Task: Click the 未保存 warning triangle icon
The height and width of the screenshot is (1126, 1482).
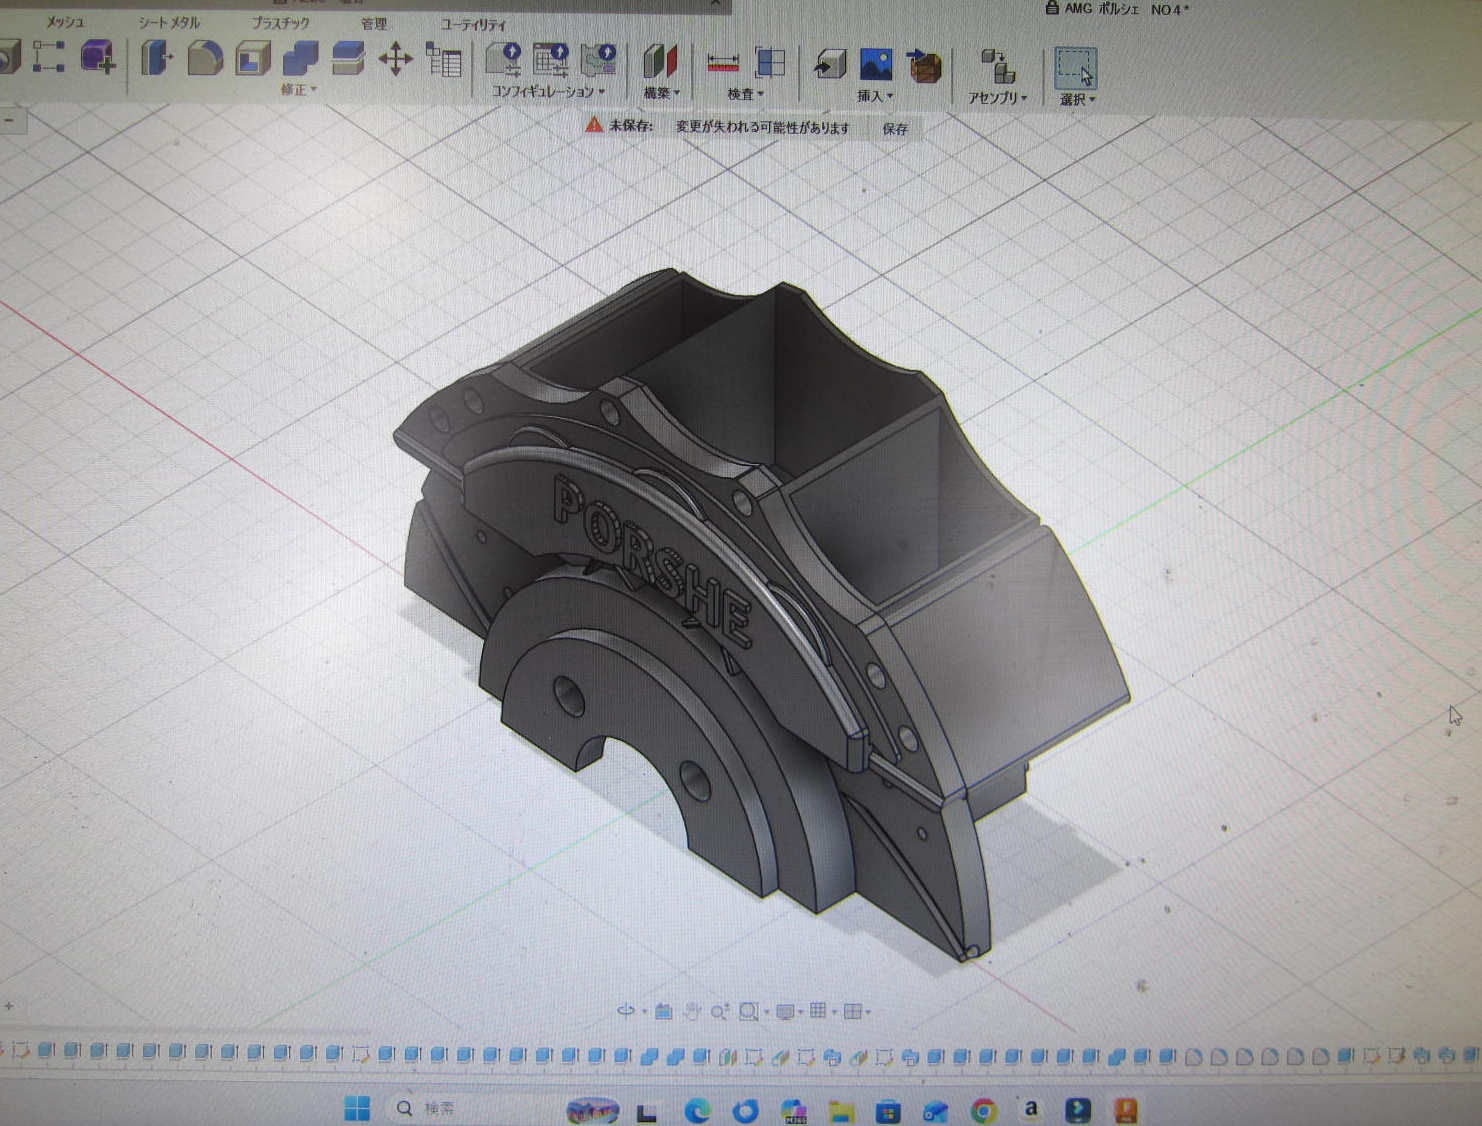Action: (594, 125)
